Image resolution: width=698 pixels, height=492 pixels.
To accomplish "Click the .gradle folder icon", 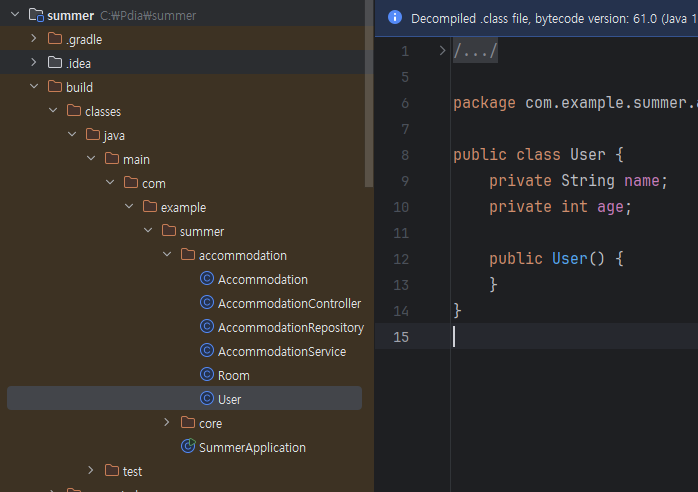I will tap(55, 39).
